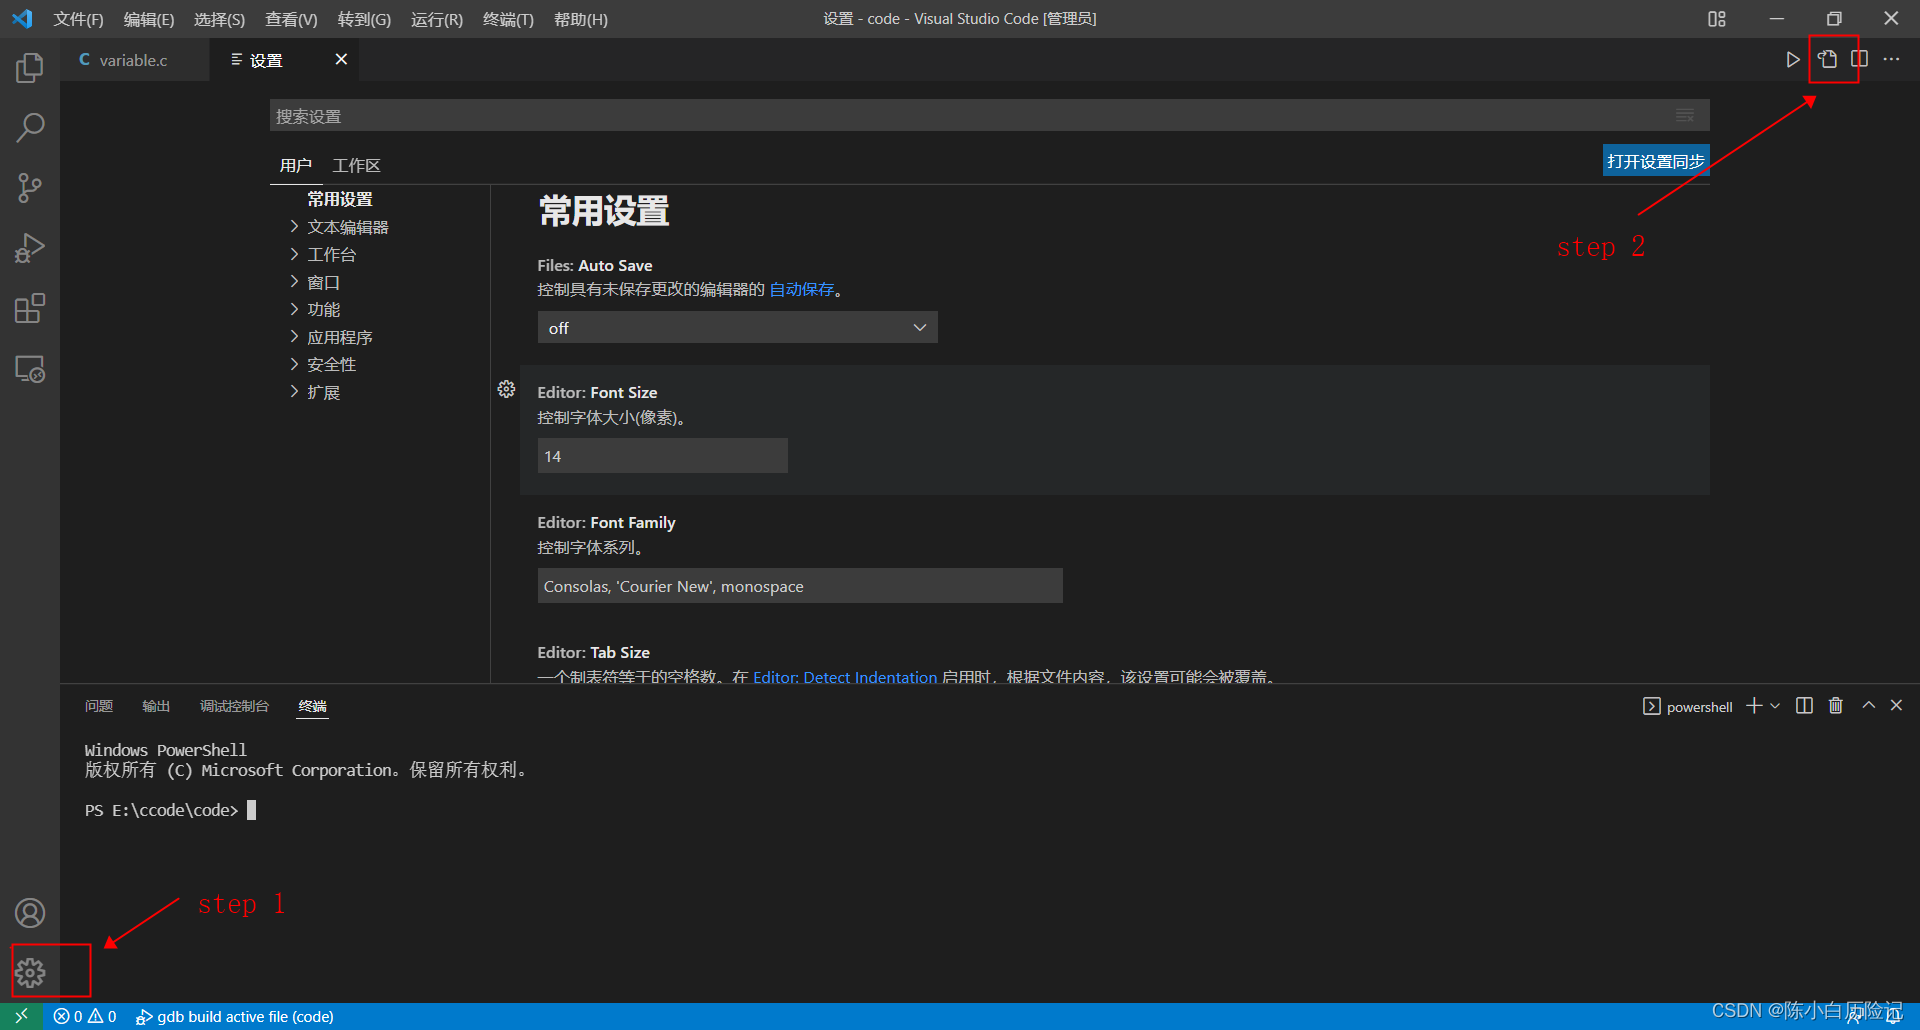Open the Explorer view in the activity bar
This screenshot has height=1030, width=1920.
coord(29,67)
